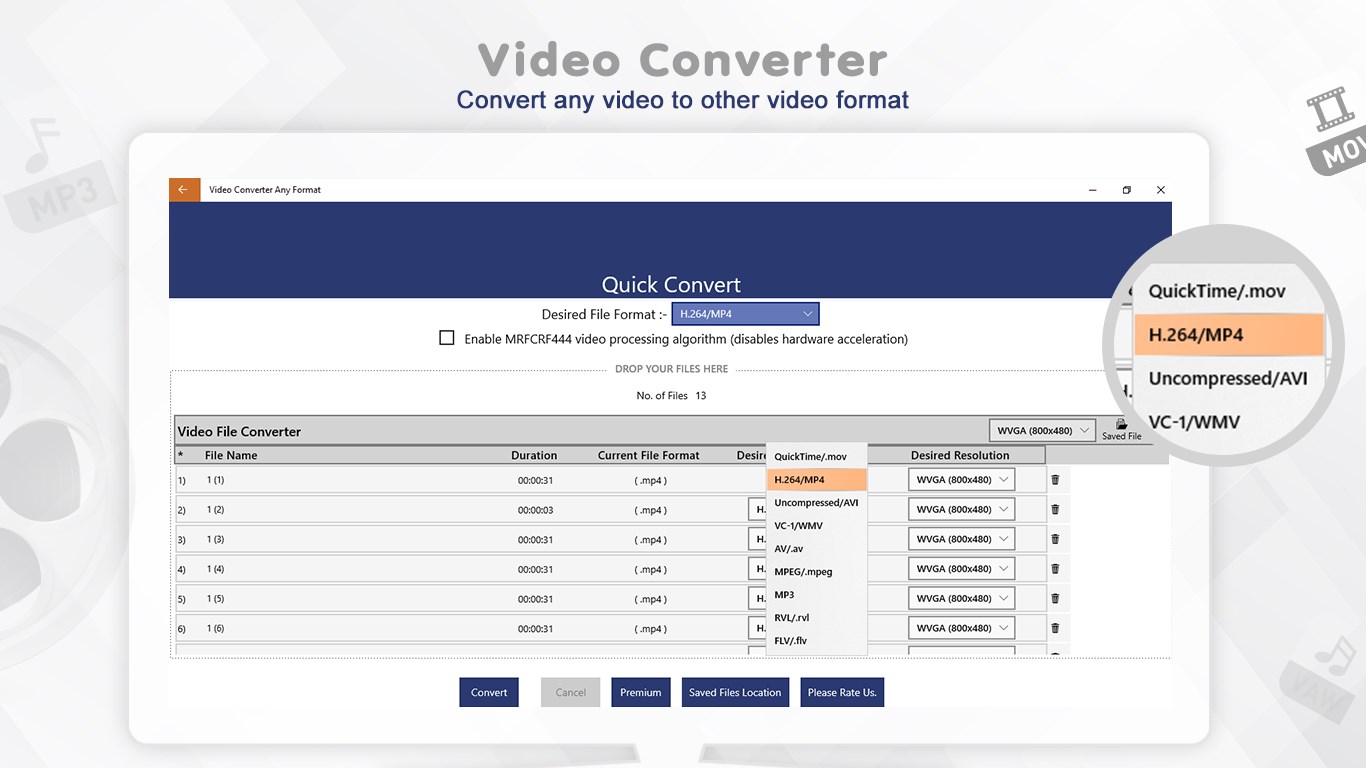
Task: Open resolution dropdown for file 1 (3)
Action: click(961, 539)
